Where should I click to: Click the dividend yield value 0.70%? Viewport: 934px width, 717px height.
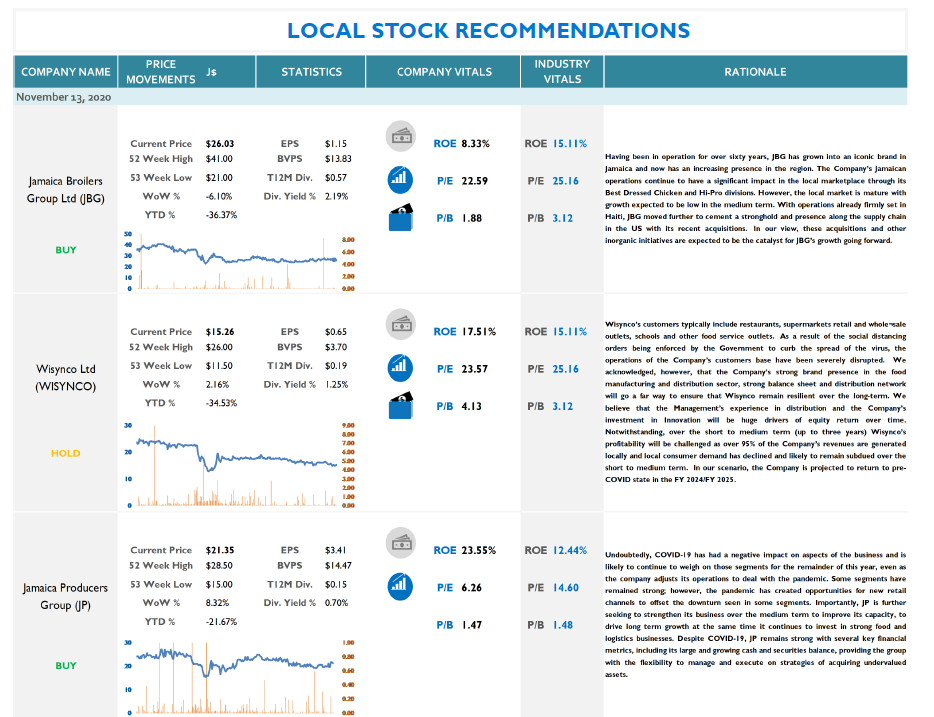(x=337, y=603)
